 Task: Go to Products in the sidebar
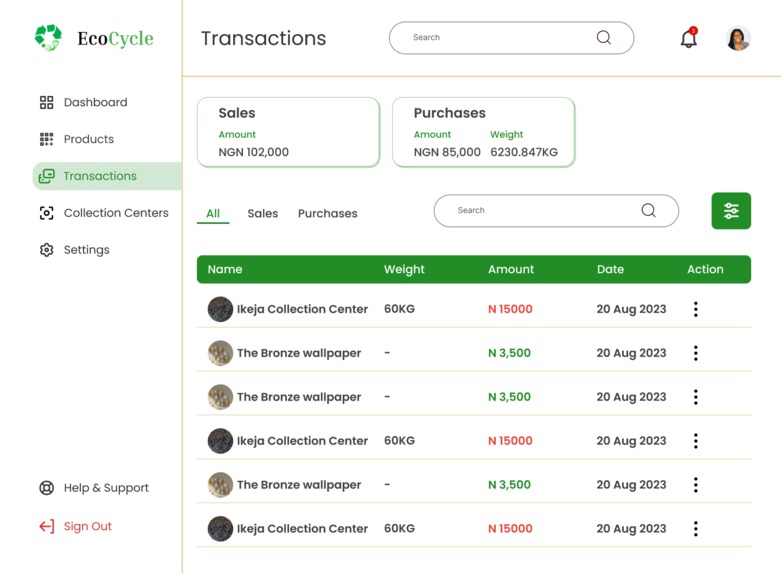point(77,139)
